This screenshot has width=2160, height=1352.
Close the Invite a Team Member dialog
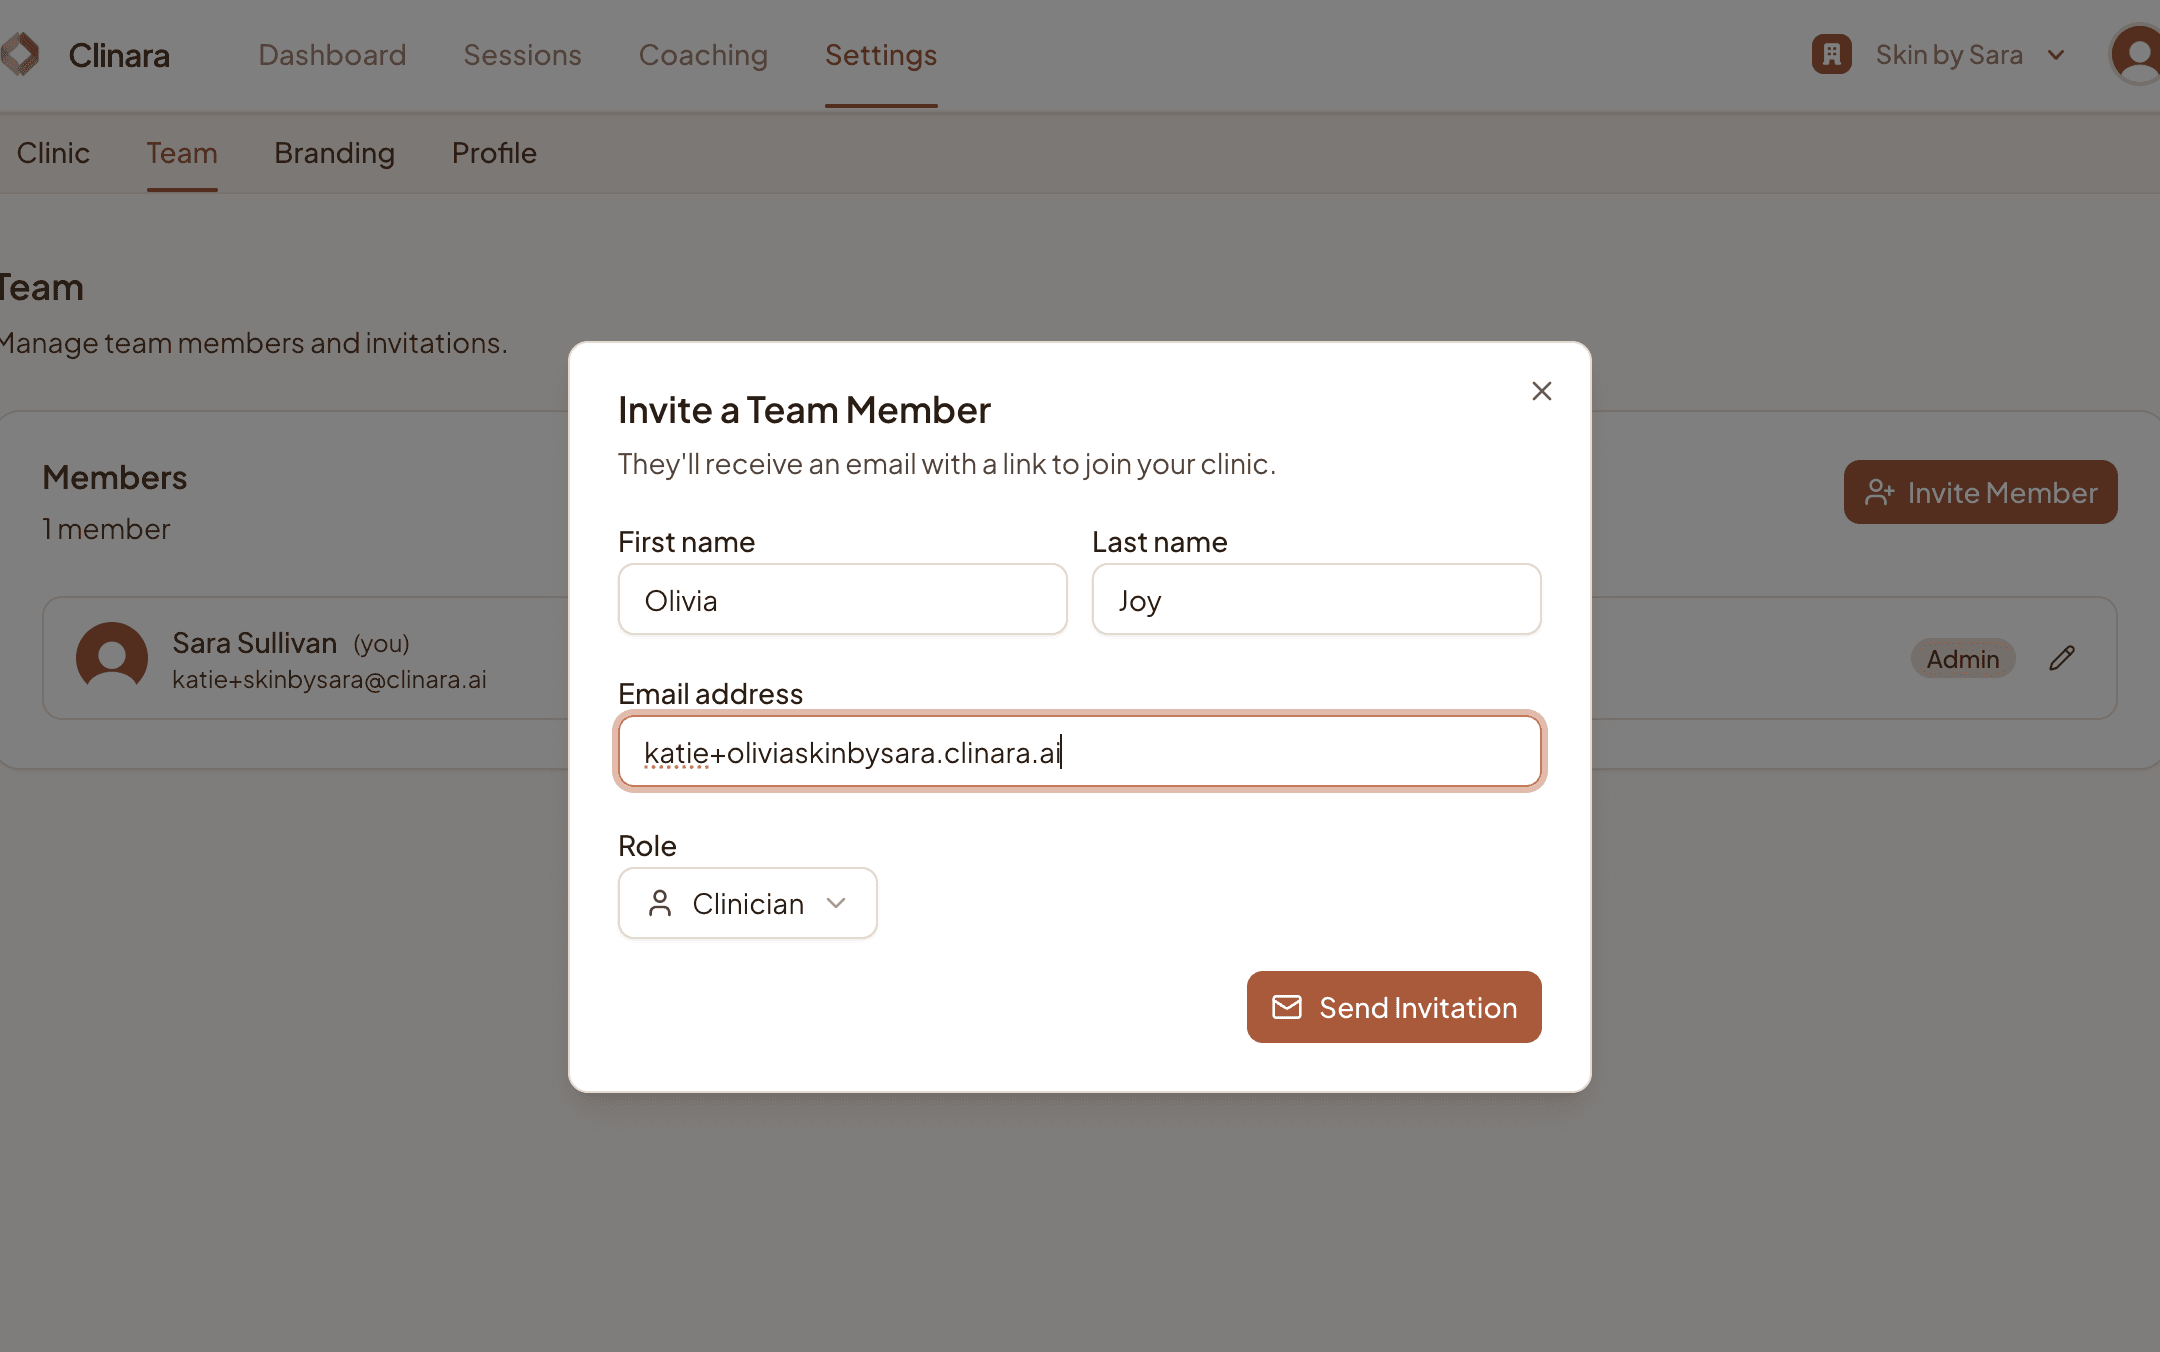point(1541,391)
